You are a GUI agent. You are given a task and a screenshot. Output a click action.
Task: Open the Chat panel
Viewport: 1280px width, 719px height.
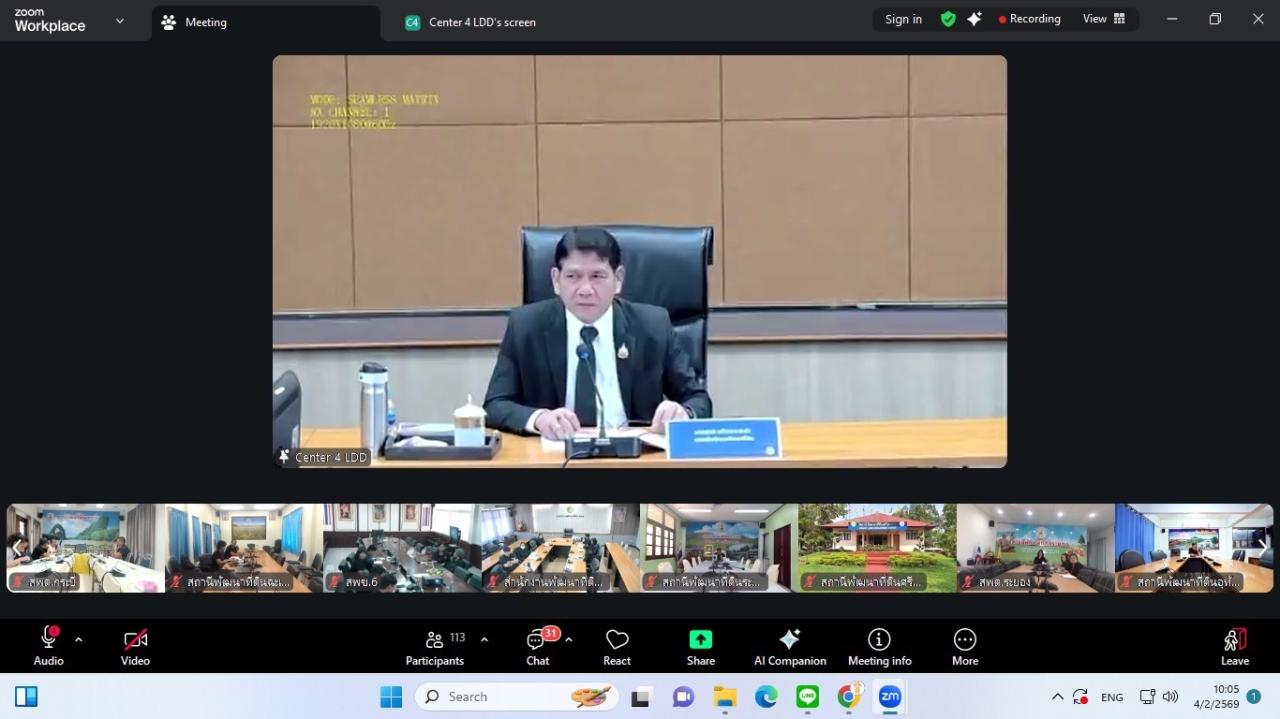(538, 646)
